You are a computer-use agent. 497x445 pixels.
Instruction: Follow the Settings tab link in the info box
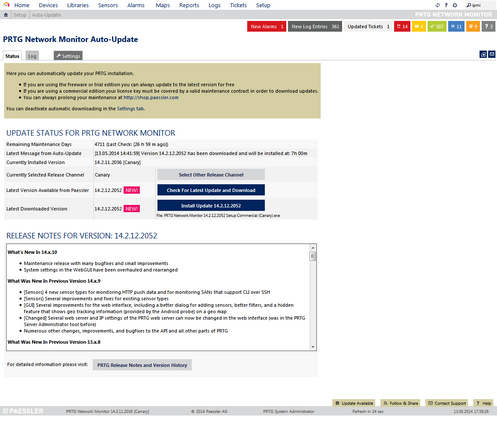point(131,109)
